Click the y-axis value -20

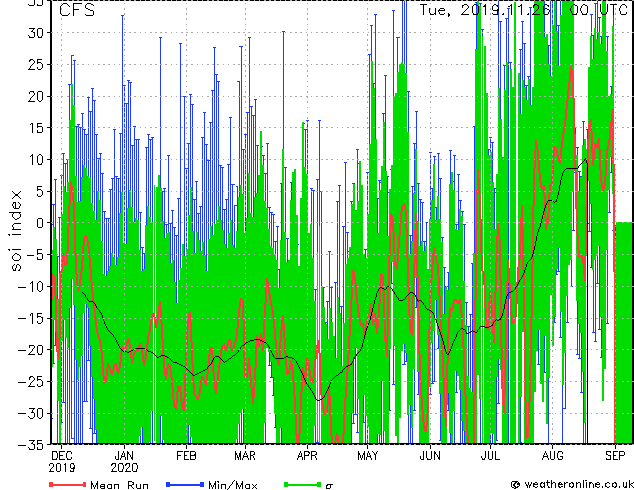32,350
